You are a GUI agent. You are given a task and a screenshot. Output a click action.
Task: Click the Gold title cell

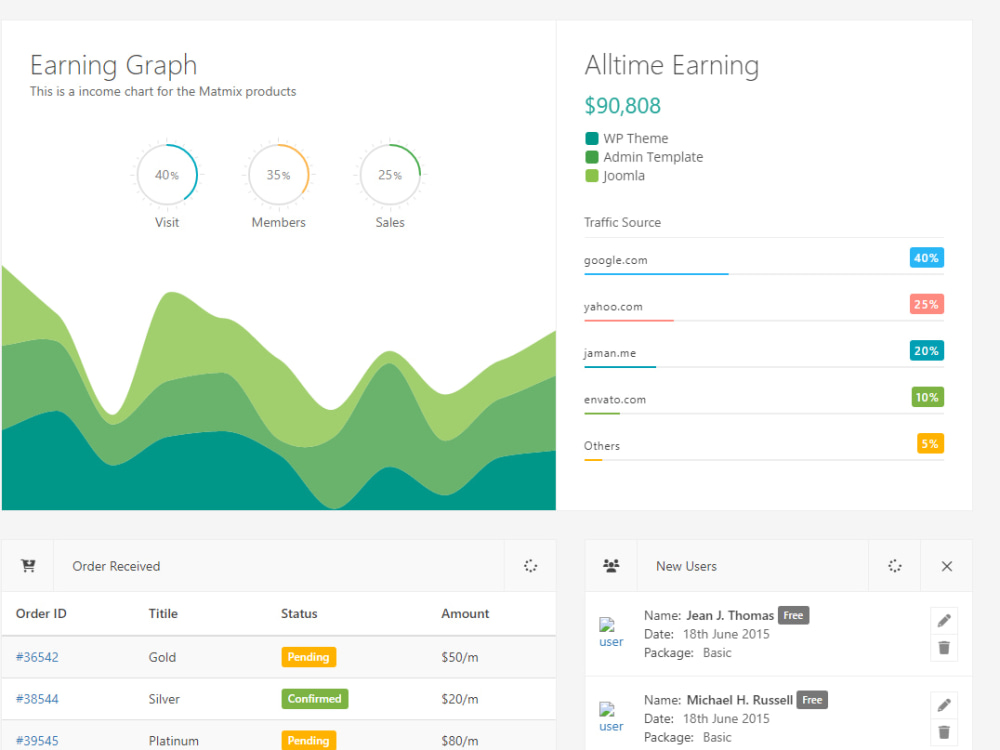pyautogui.click(x=162, y=657)
